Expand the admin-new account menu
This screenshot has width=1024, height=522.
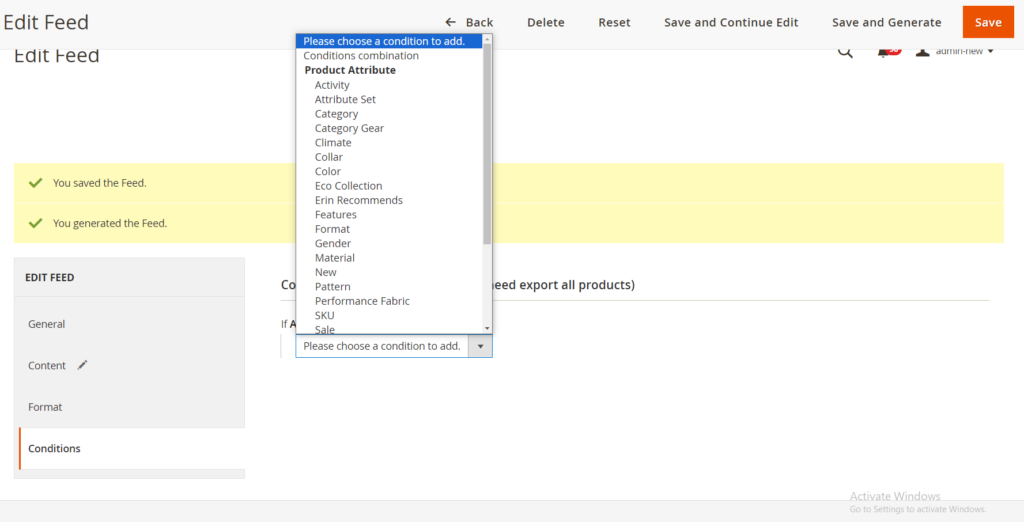964,51
